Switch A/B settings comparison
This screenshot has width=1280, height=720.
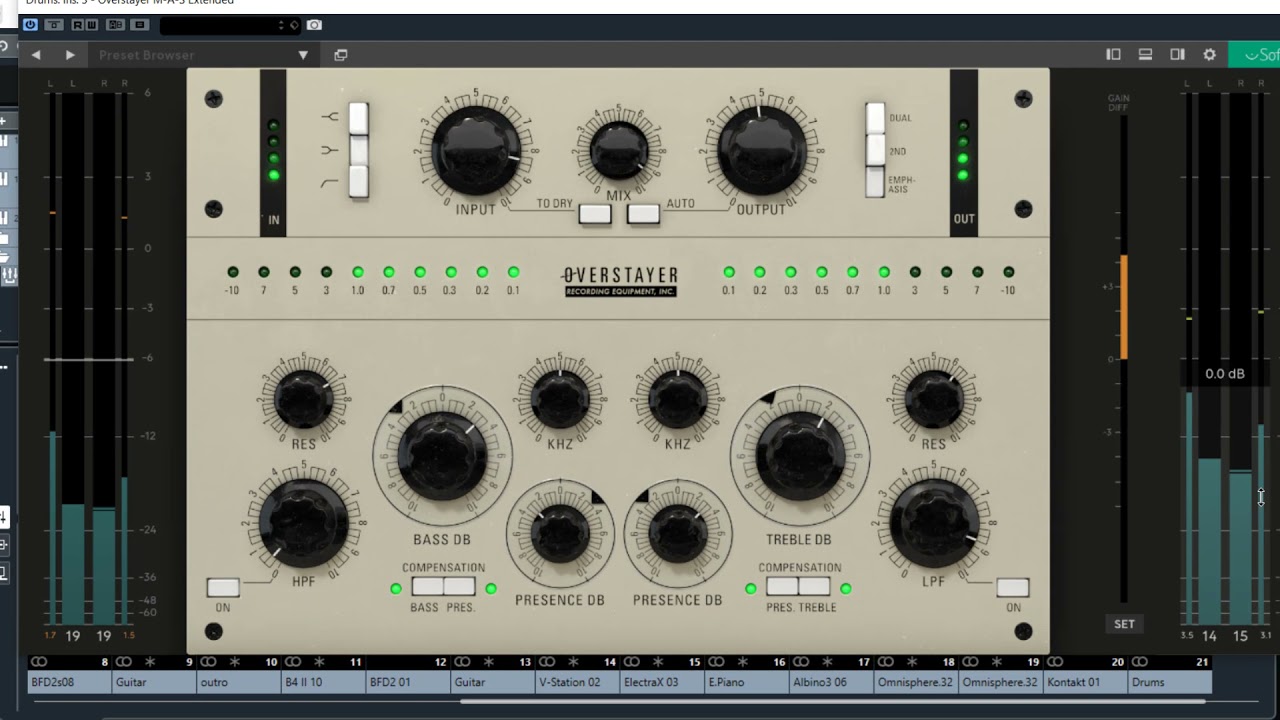115,24
